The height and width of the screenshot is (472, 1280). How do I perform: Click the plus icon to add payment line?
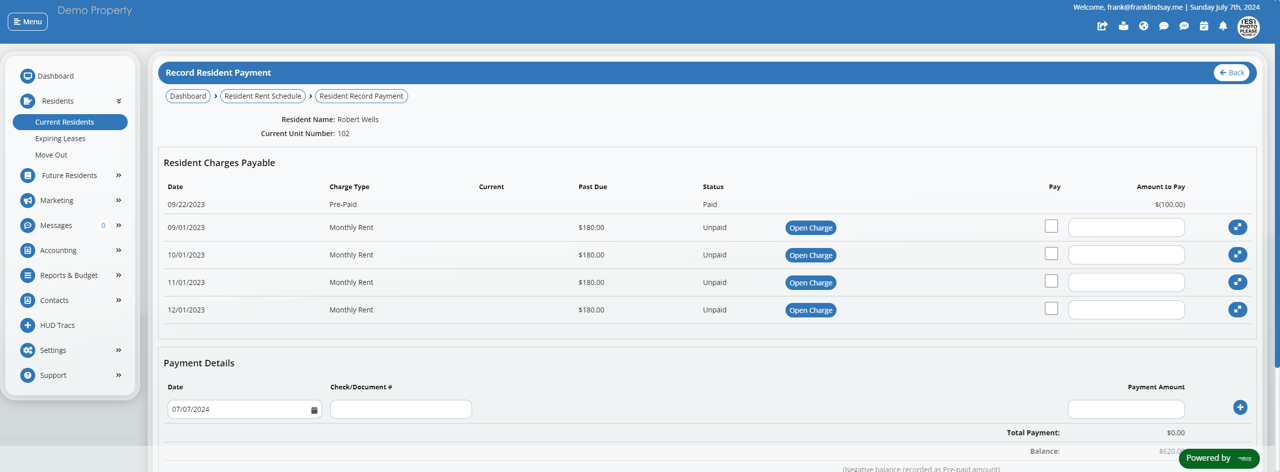click(x=1240, y=408)
